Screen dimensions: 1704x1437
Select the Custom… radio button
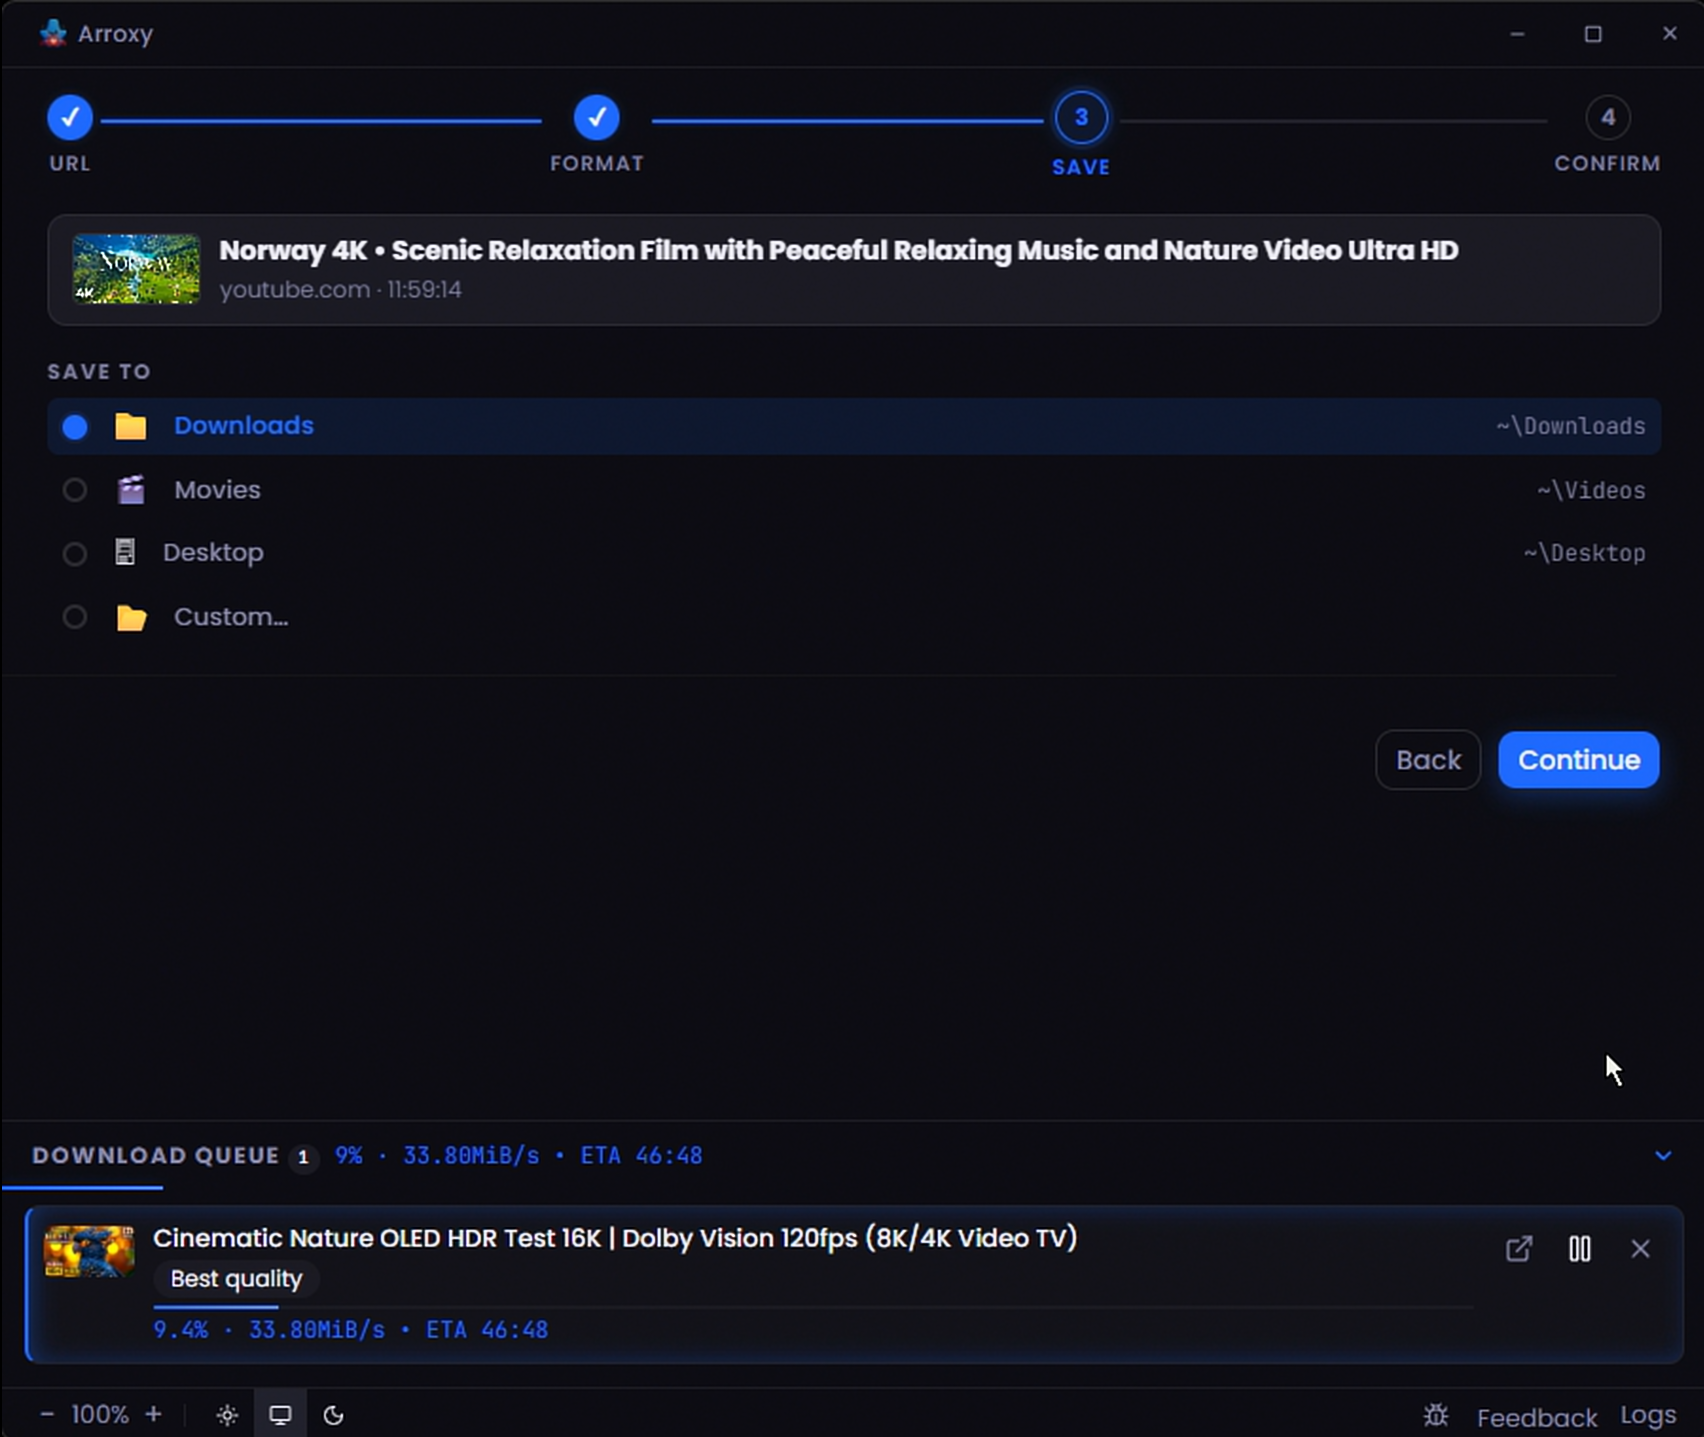coord(75,617)
